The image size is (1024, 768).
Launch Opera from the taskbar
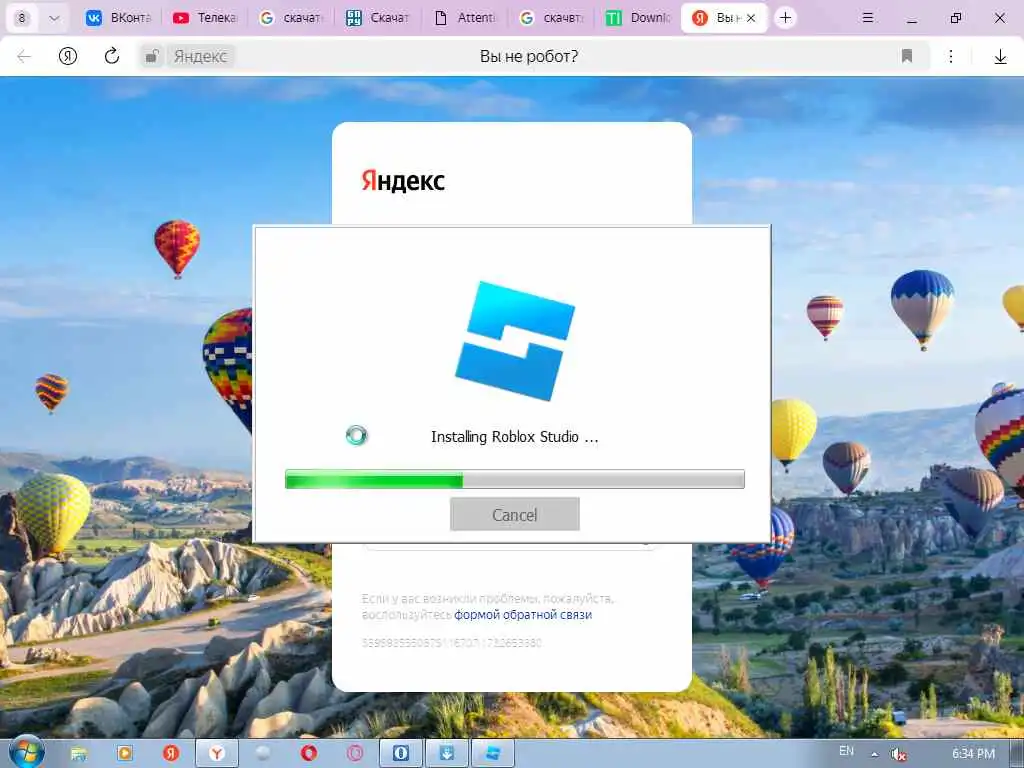(309, 753)
